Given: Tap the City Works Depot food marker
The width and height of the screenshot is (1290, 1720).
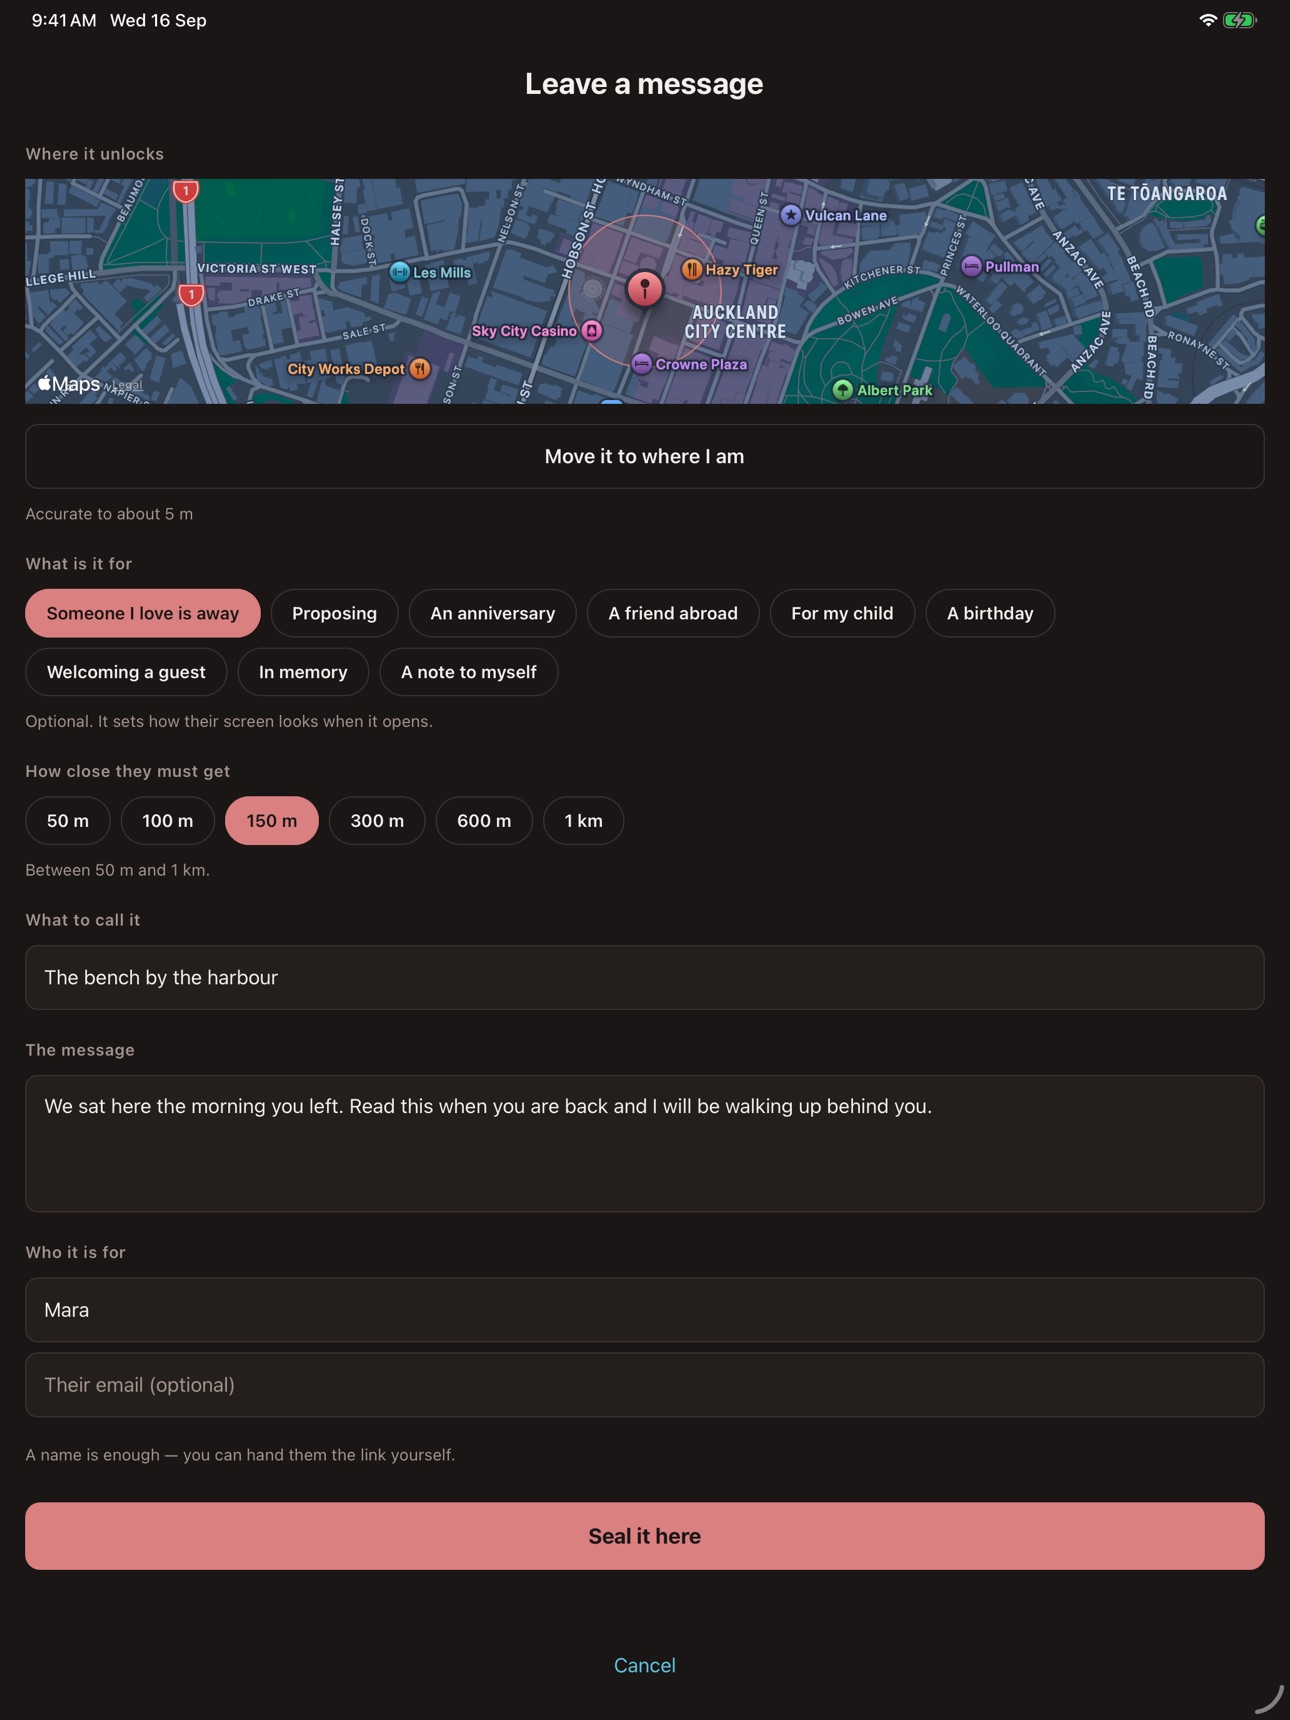Looking at the screenshot, I should 420,369.
